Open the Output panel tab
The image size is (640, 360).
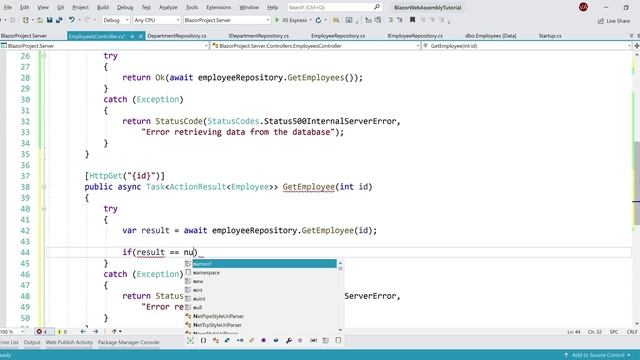pos(32,342)
